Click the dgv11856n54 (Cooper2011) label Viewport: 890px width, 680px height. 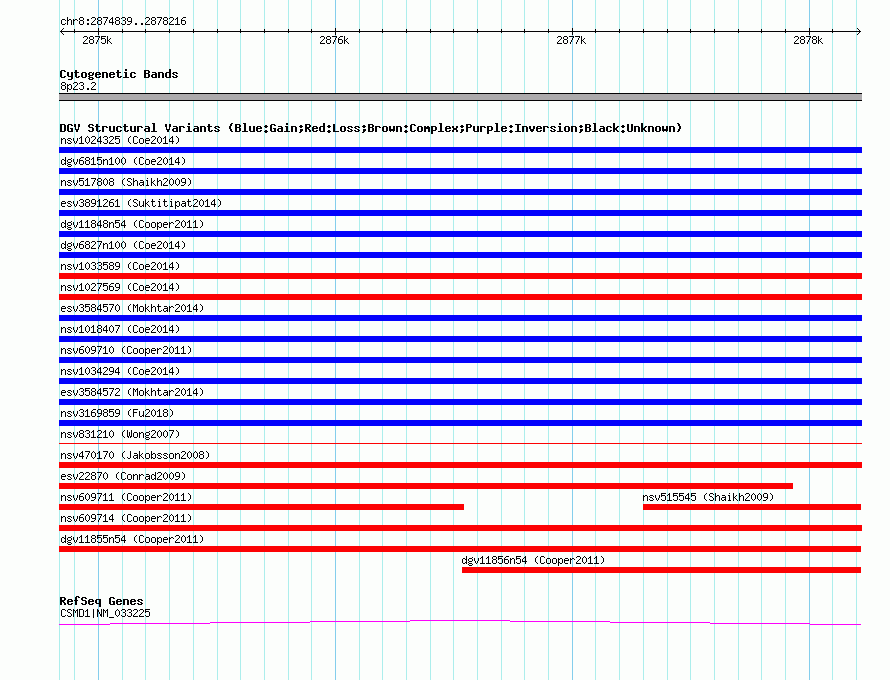(x=533, y=560)
